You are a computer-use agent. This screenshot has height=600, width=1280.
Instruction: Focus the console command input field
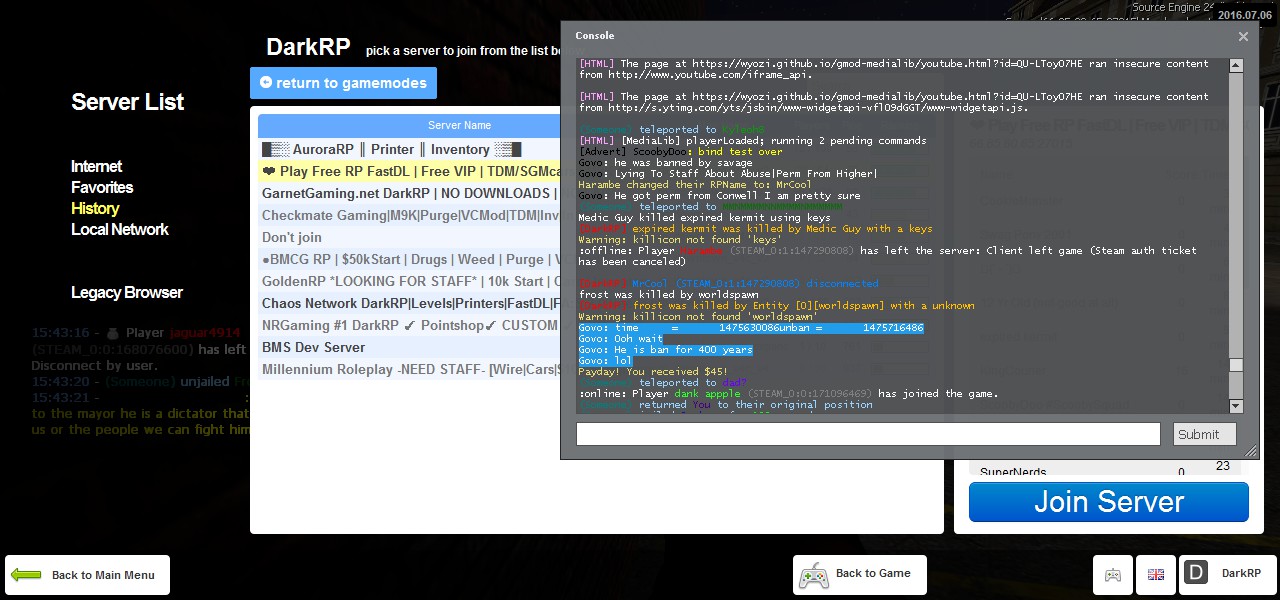[868, 434]
